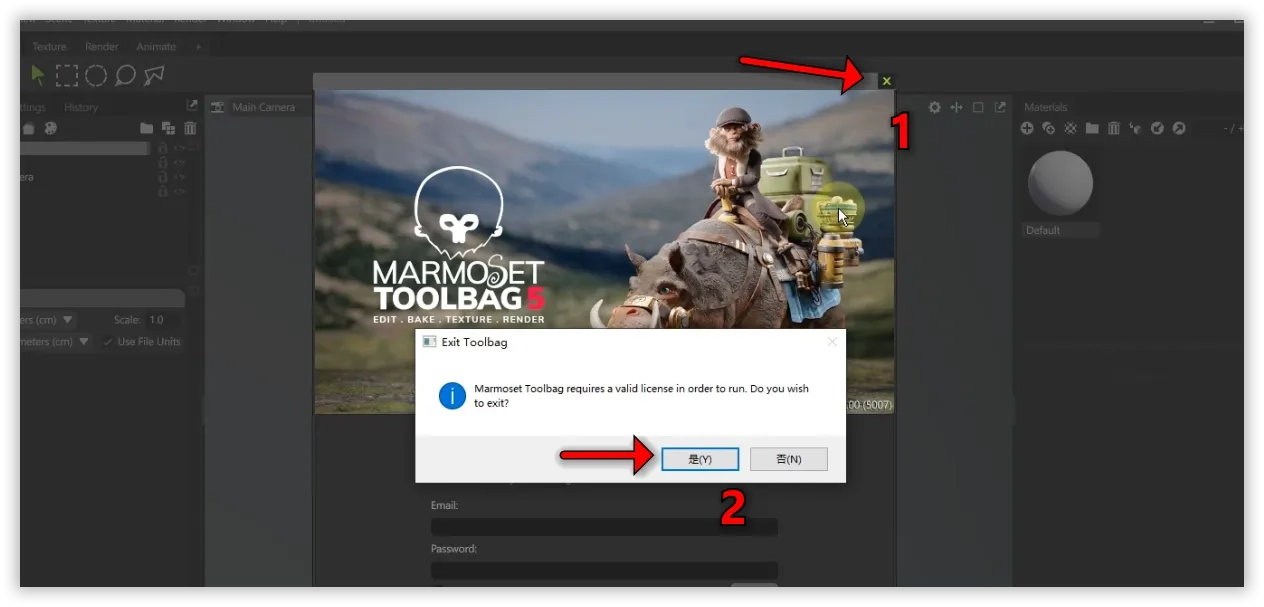Open the lower units (cm) dropdown
The height and width of the screenshot is (607, 1264).
56,342
